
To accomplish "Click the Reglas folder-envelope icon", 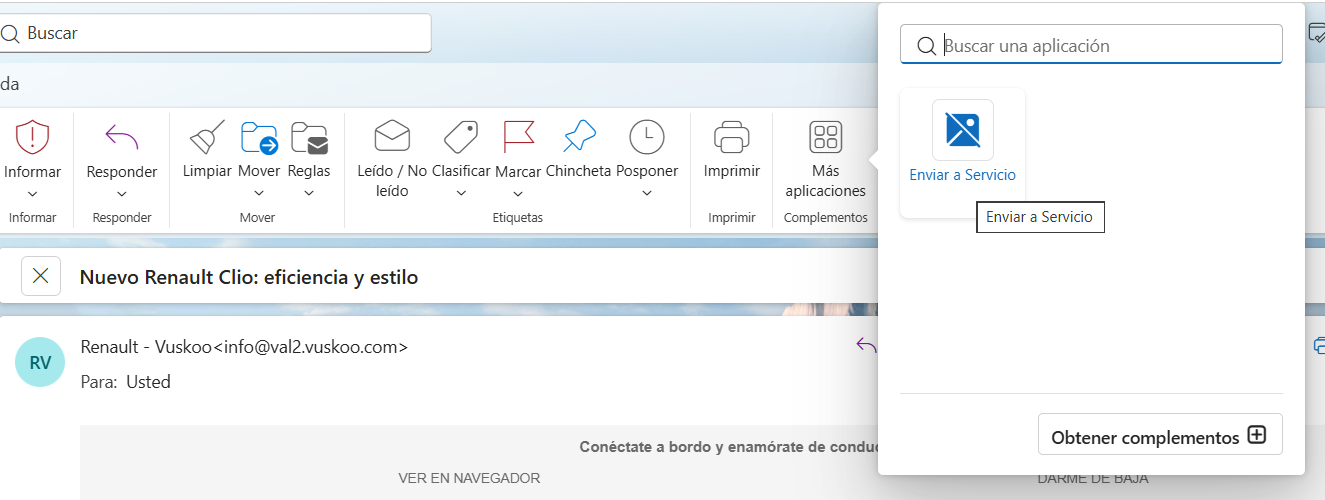I will click(x=309, y=136).
